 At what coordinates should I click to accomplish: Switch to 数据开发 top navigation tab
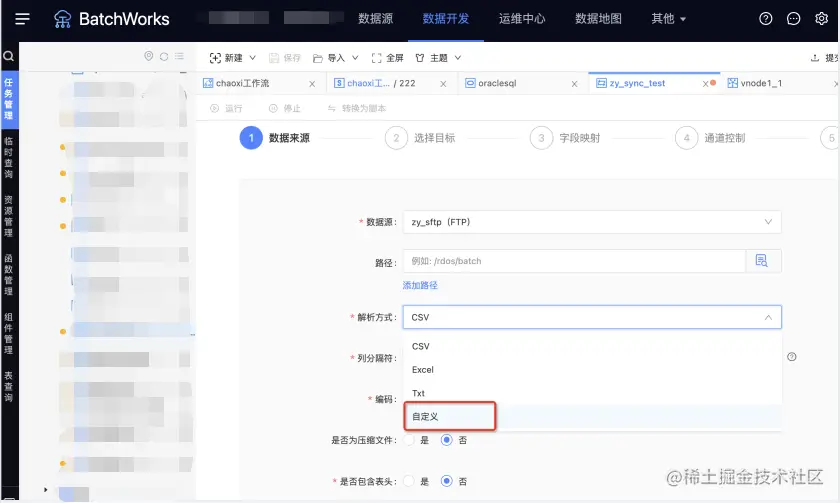coord(446,19)
